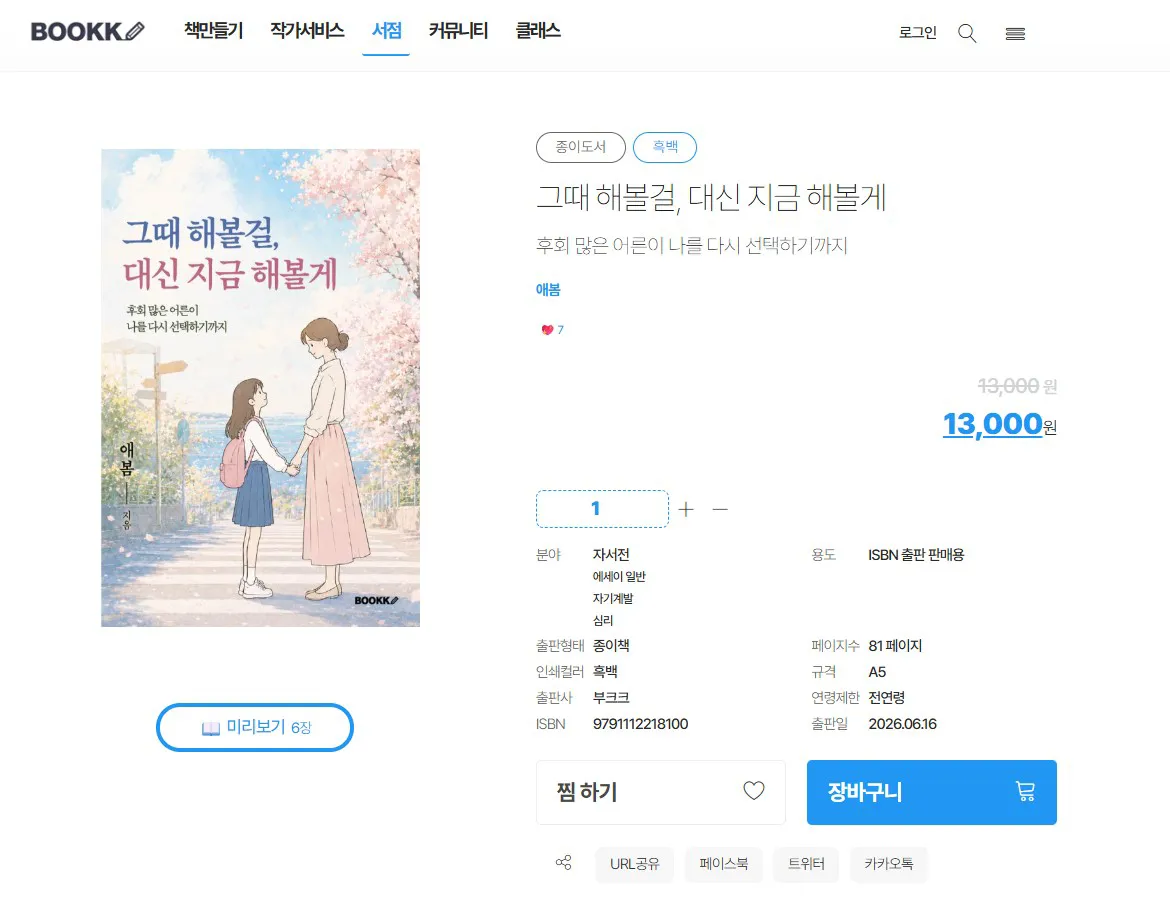1170x907 pixels.
Task: Click the URL공유 button
Action: 634,864
